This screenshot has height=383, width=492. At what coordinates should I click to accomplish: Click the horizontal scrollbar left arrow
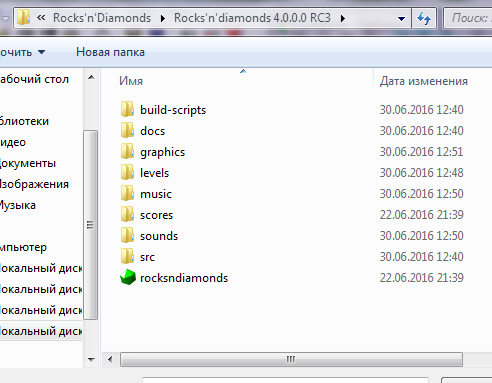110,359
